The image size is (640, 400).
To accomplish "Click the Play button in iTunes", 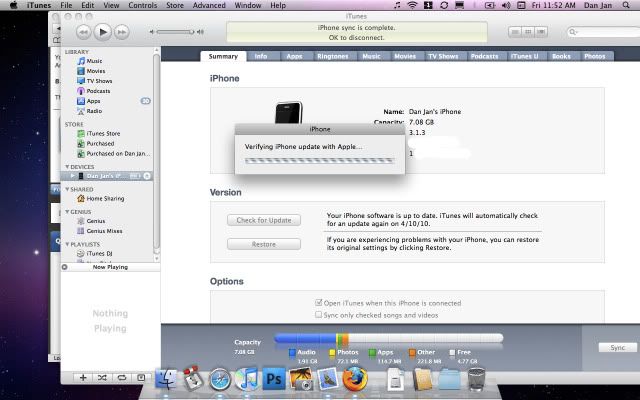I will tap(103, 32).
